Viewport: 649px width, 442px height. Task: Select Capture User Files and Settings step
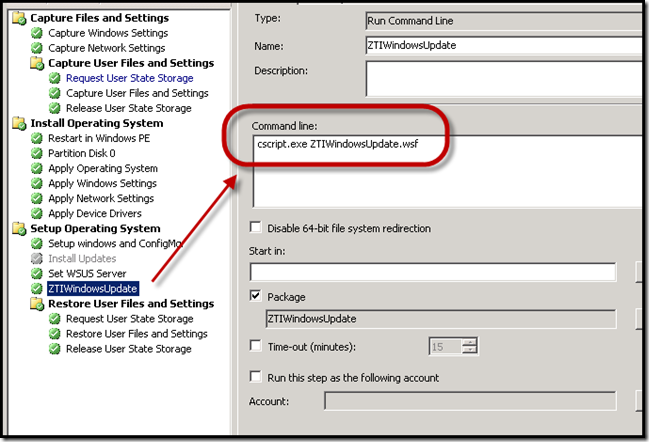coord(137,93)
